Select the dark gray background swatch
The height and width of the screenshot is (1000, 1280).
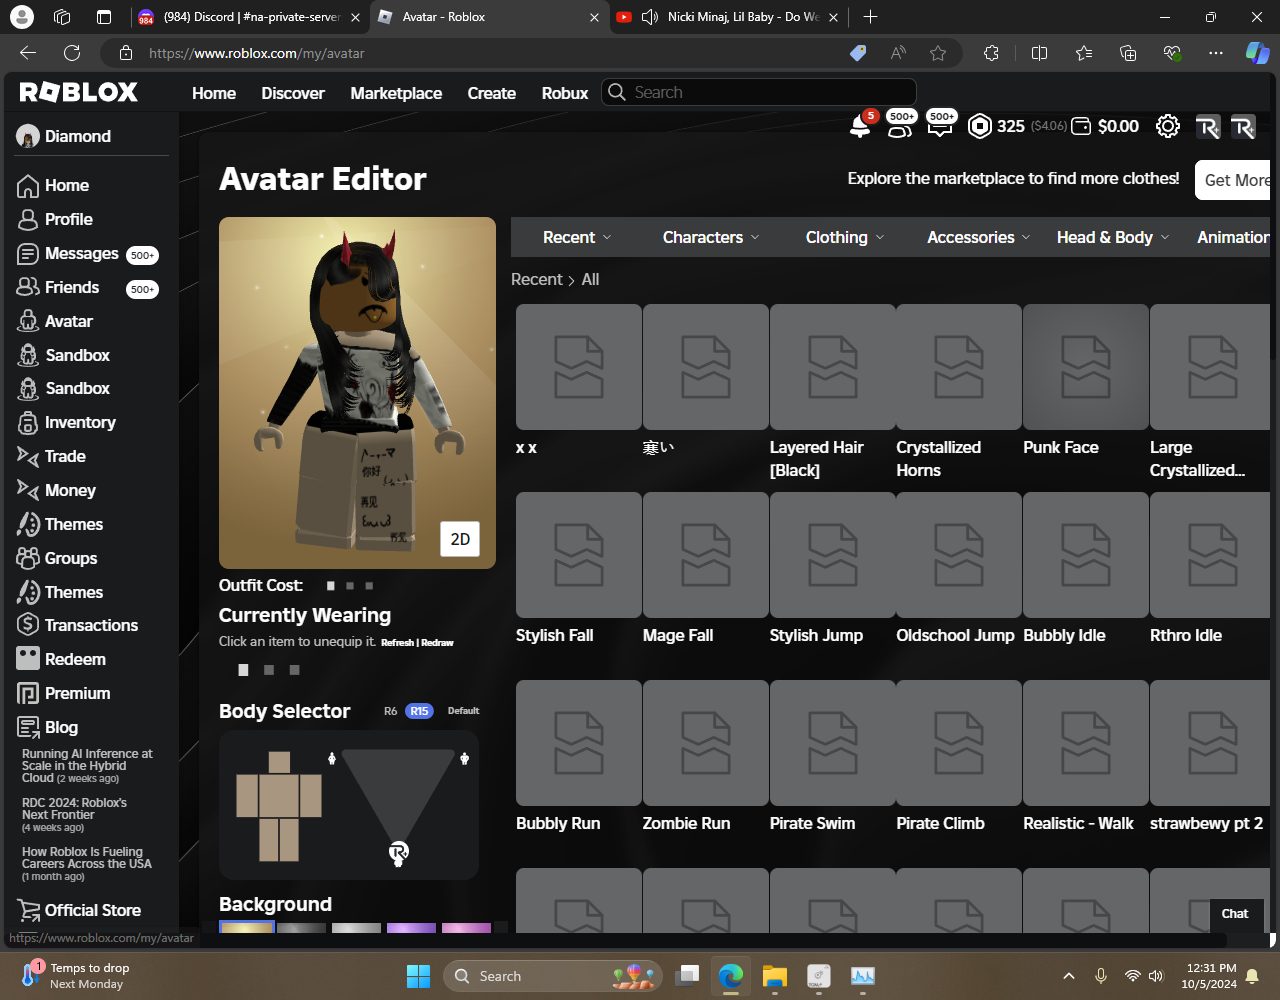[x=301, y=928]
